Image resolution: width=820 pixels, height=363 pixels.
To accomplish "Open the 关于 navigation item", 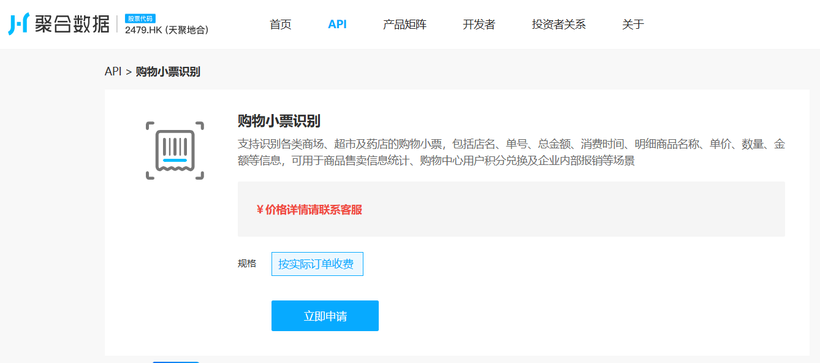I will click(633, 24).
